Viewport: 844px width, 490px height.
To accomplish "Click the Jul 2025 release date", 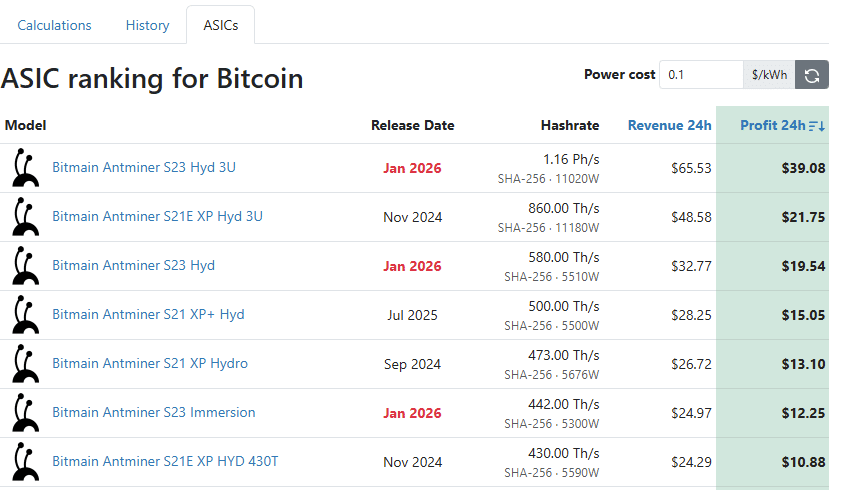I will click(412, 316).
